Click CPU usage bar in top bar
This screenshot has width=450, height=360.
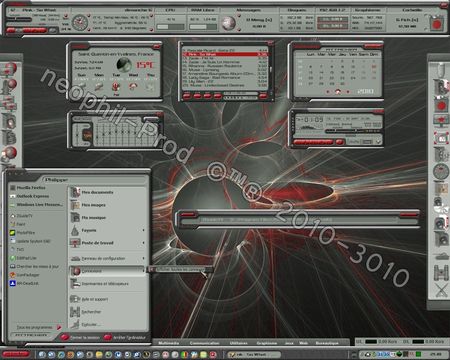170,27
